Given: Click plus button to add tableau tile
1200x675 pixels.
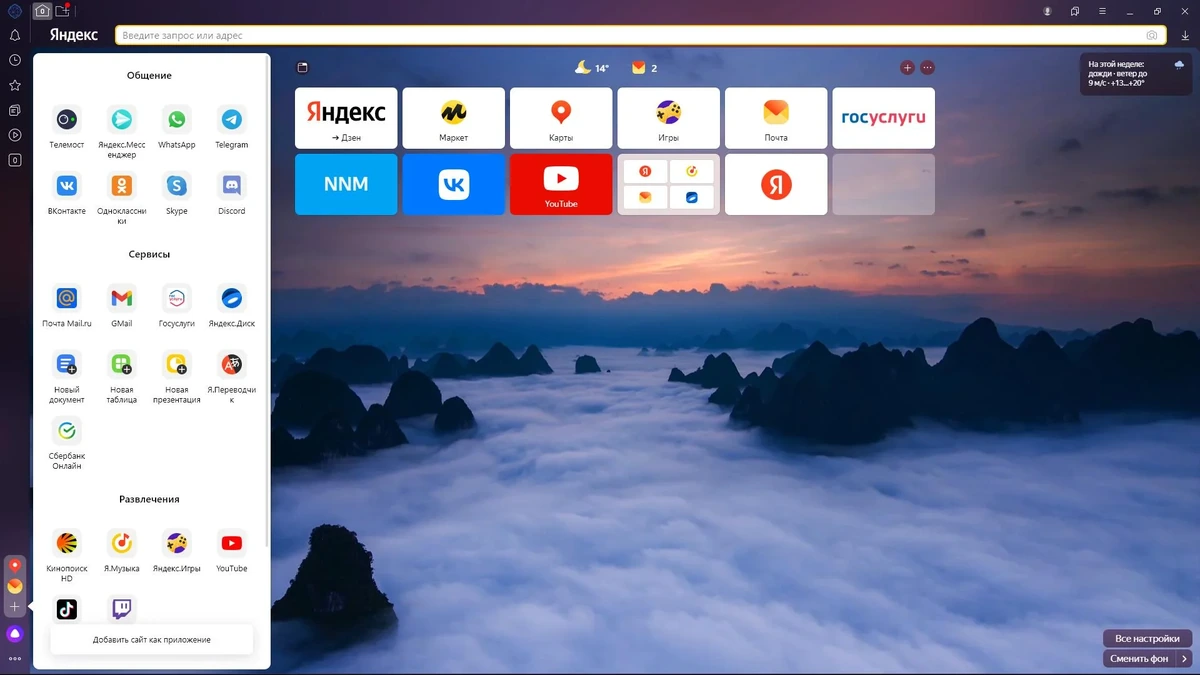Looking at the screenshot, I should [x=907, y=68].
